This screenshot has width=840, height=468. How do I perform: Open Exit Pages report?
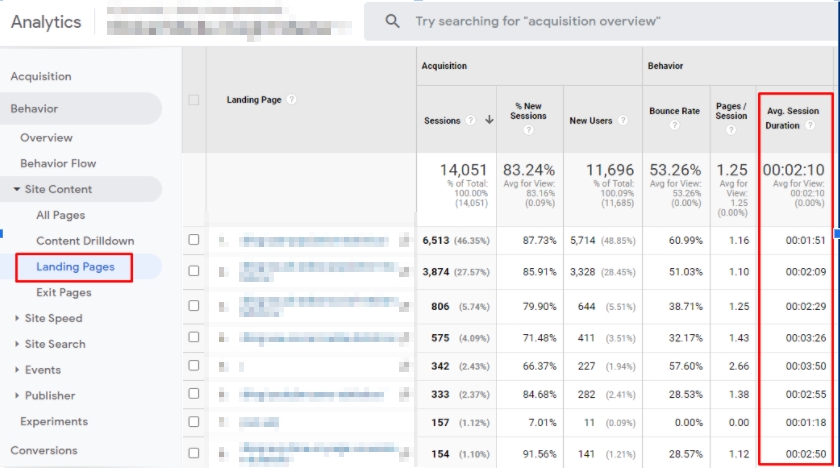coord(63,292)
